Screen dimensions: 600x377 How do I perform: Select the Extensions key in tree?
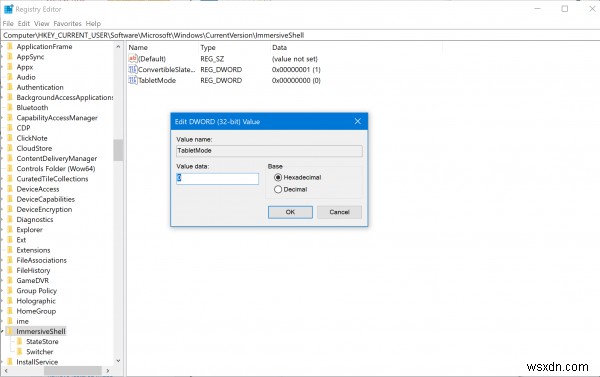coord(33,250)
